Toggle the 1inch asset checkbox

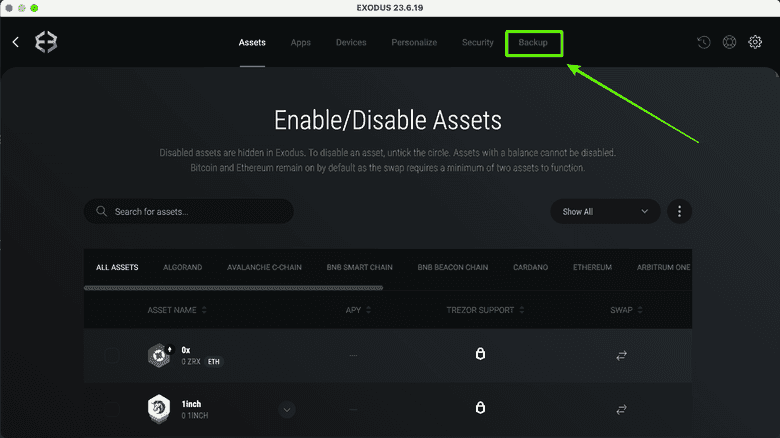click(111, 409)
